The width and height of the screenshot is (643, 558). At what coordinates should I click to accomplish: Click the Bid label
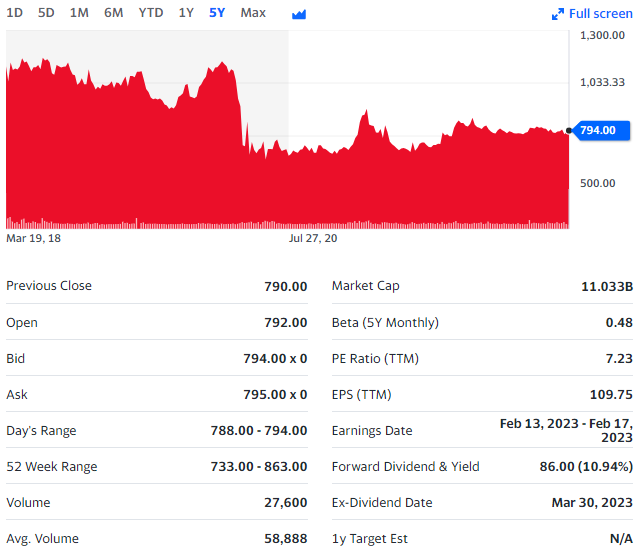click(x=16, y=358)
